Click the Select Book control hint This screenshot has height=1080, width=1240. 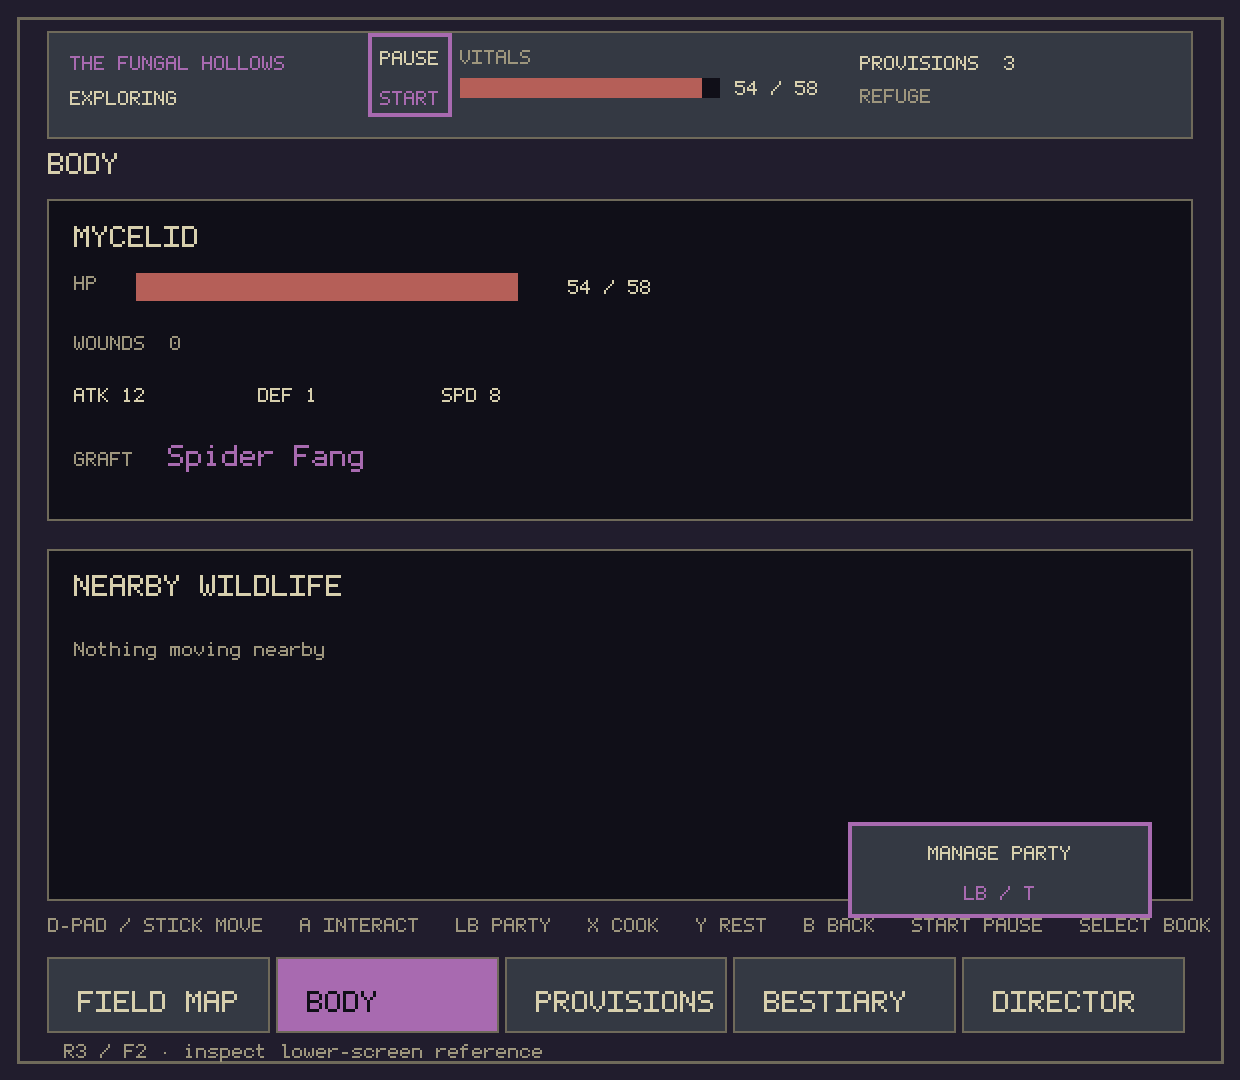pos(1145,925)
